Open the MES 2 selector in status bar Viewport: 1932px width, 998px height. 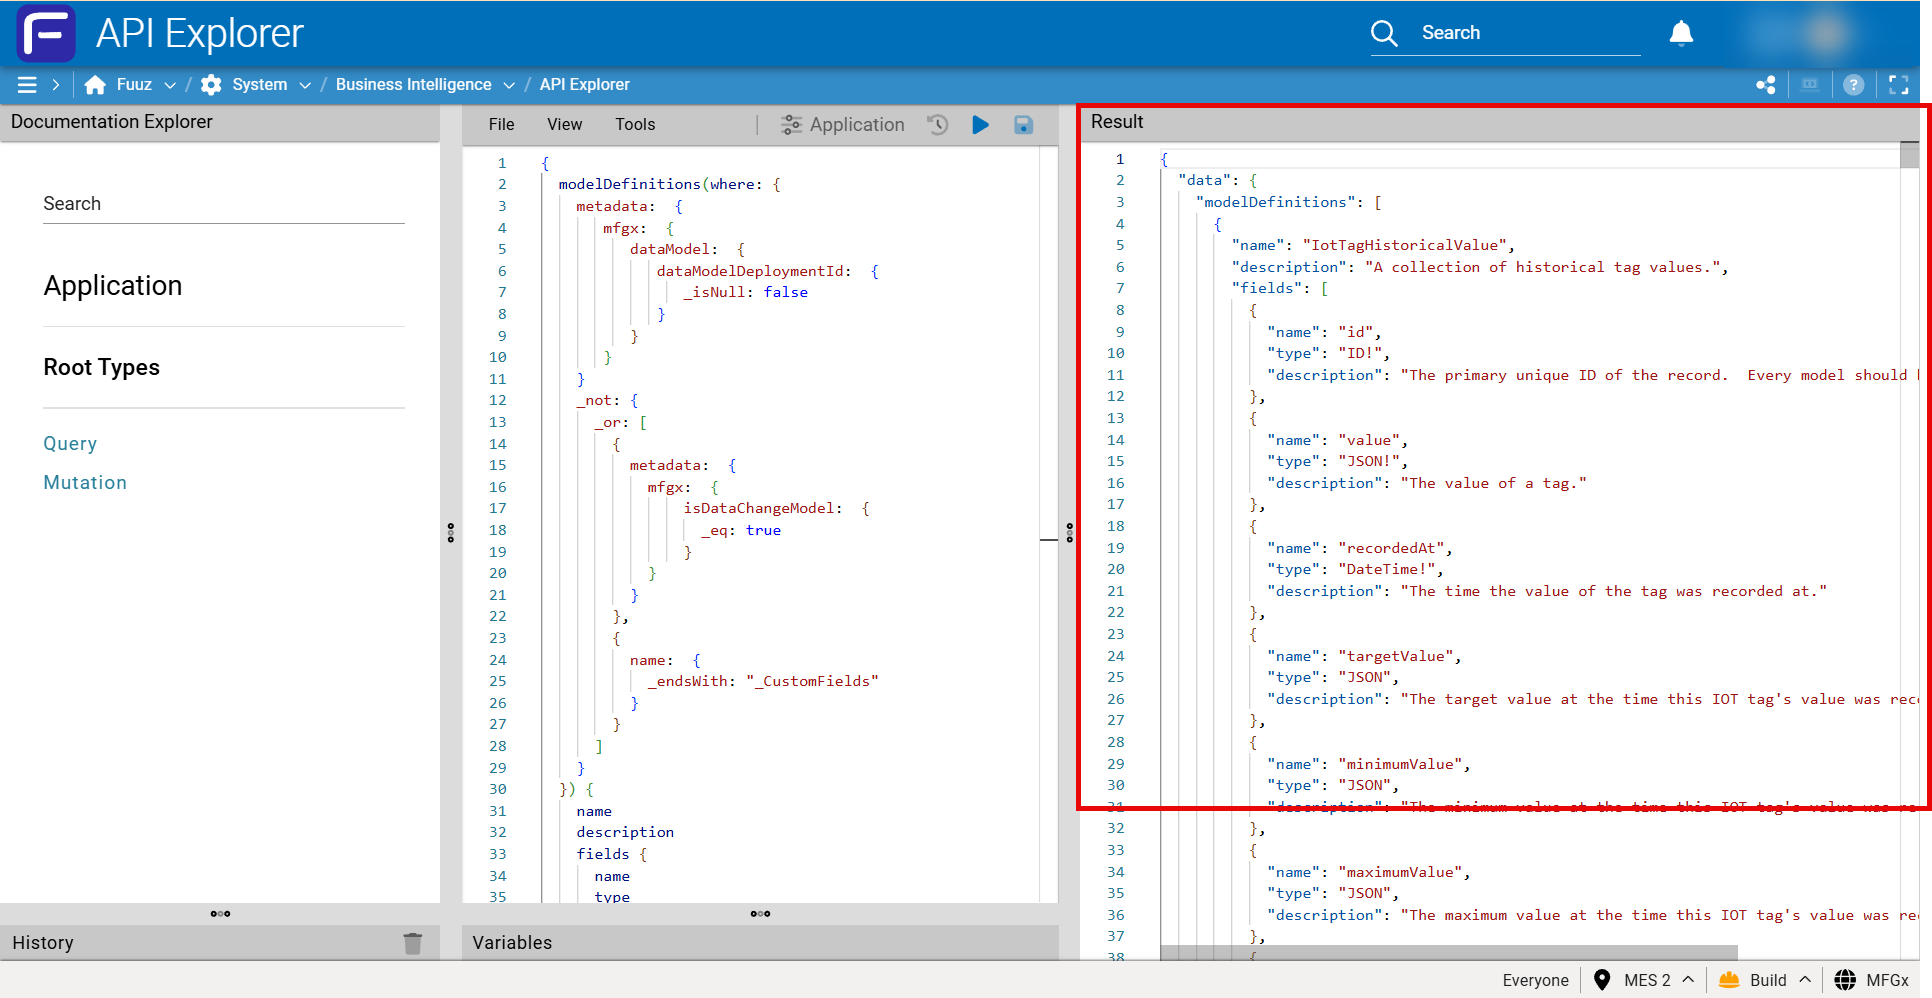(1646, 980)
